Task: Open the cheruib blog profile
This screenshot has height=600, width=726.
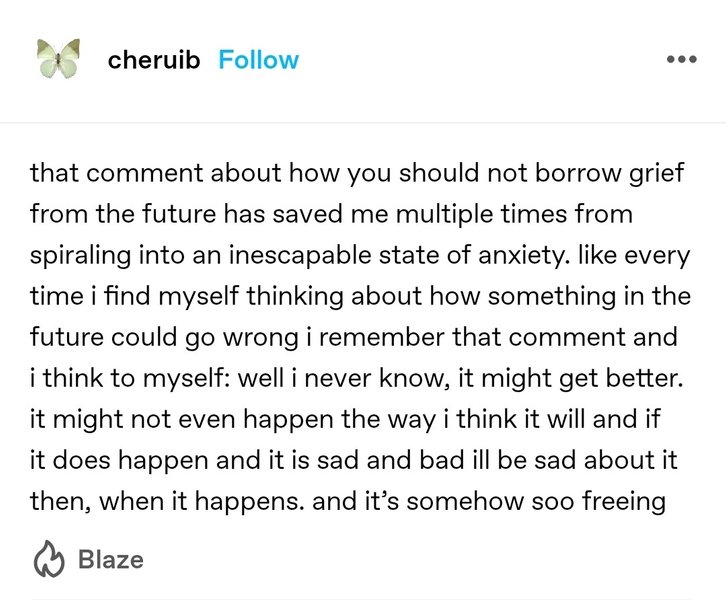Action: point(154,60)
